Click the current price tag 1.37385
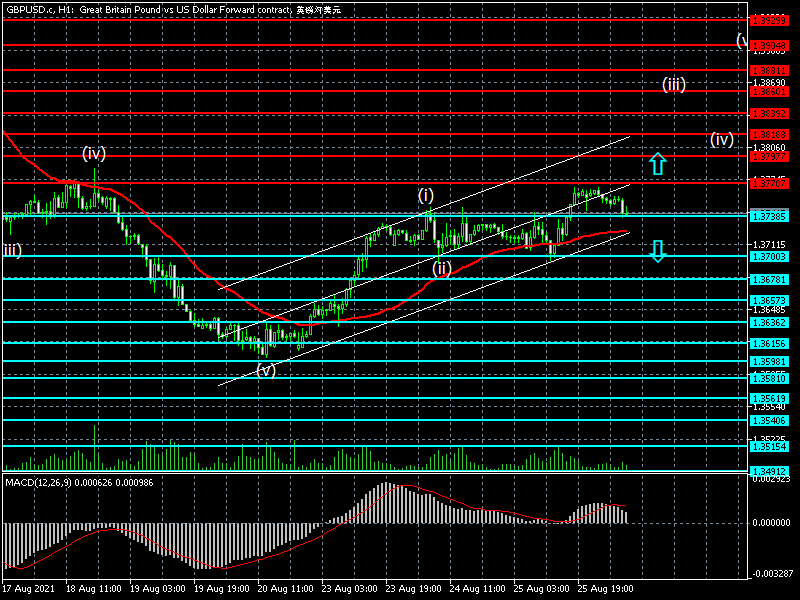This screenshot has height=600, width=800. click(773, 216)
